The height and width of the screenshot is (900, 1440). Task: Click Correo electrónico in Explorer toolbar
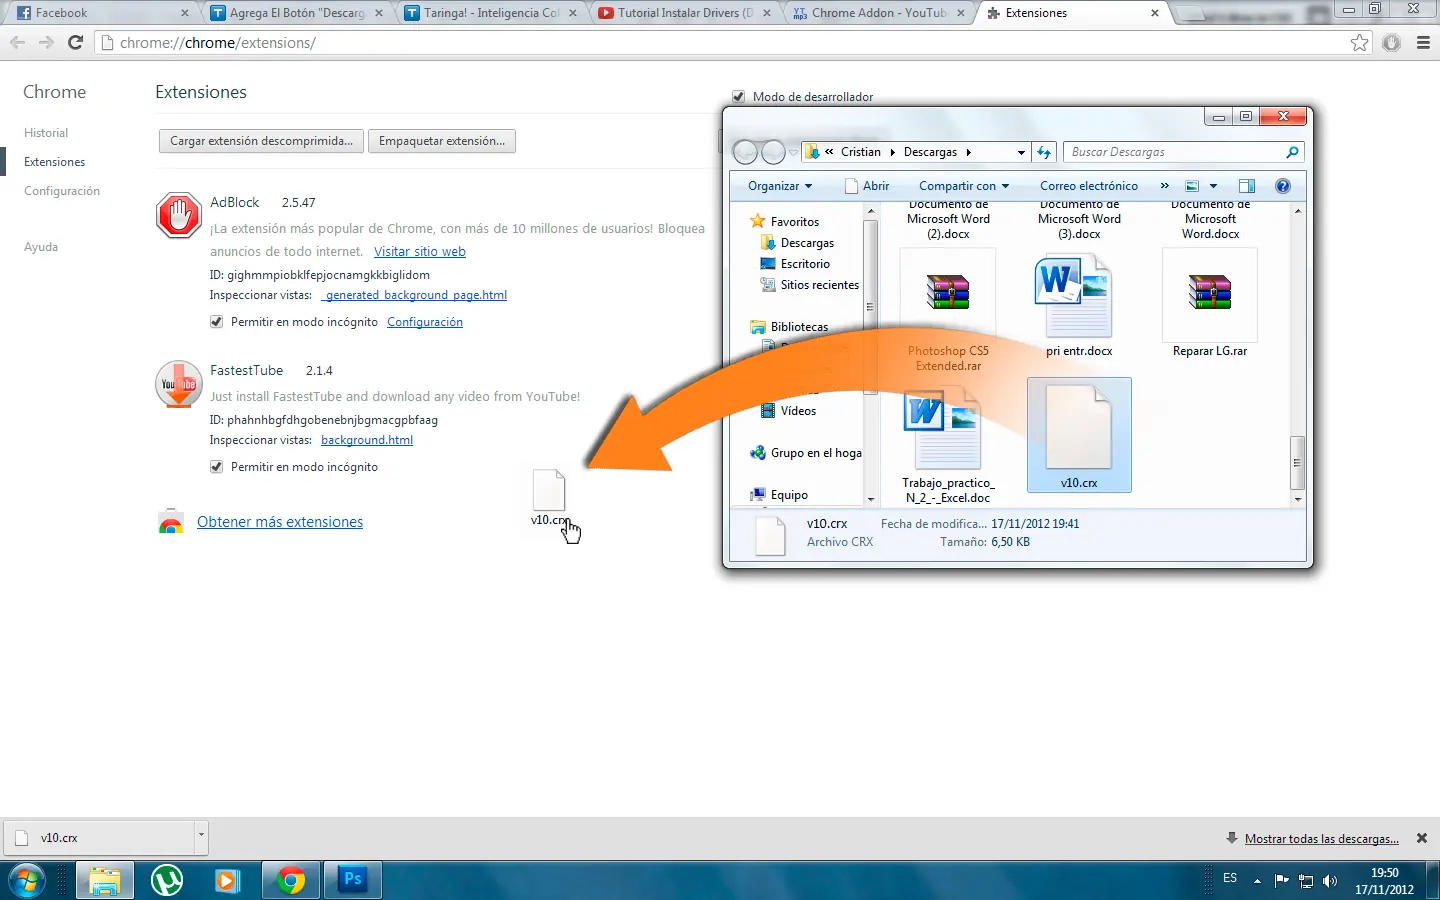click(1089, 186)
